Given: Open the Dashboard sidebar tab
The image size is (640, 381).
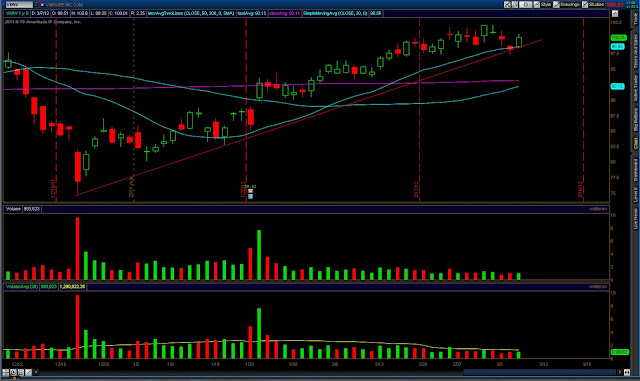Looking at the screenshot, I should (636, 170).
